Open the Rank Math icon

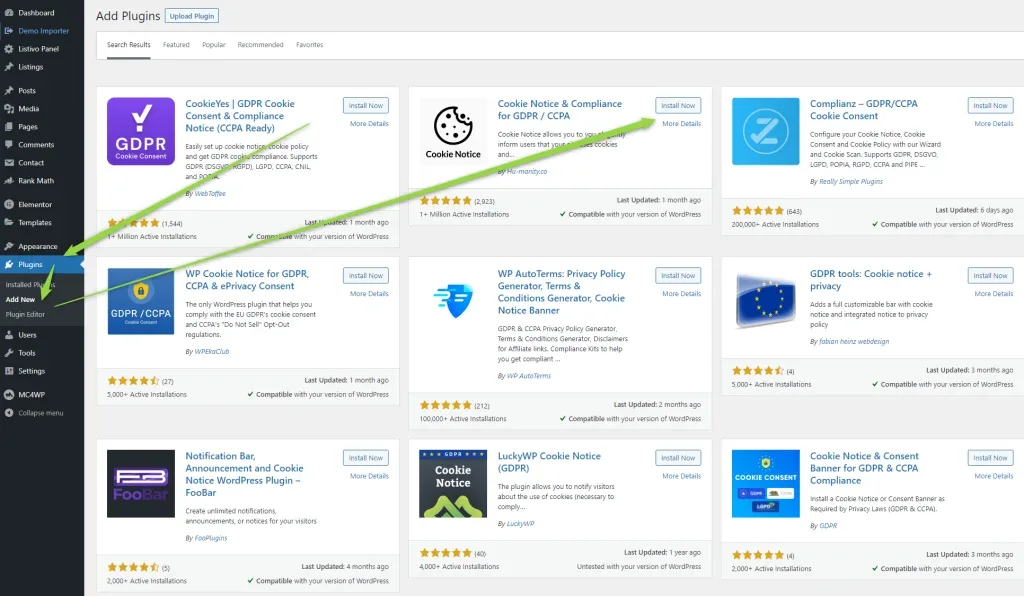(8, 181)
